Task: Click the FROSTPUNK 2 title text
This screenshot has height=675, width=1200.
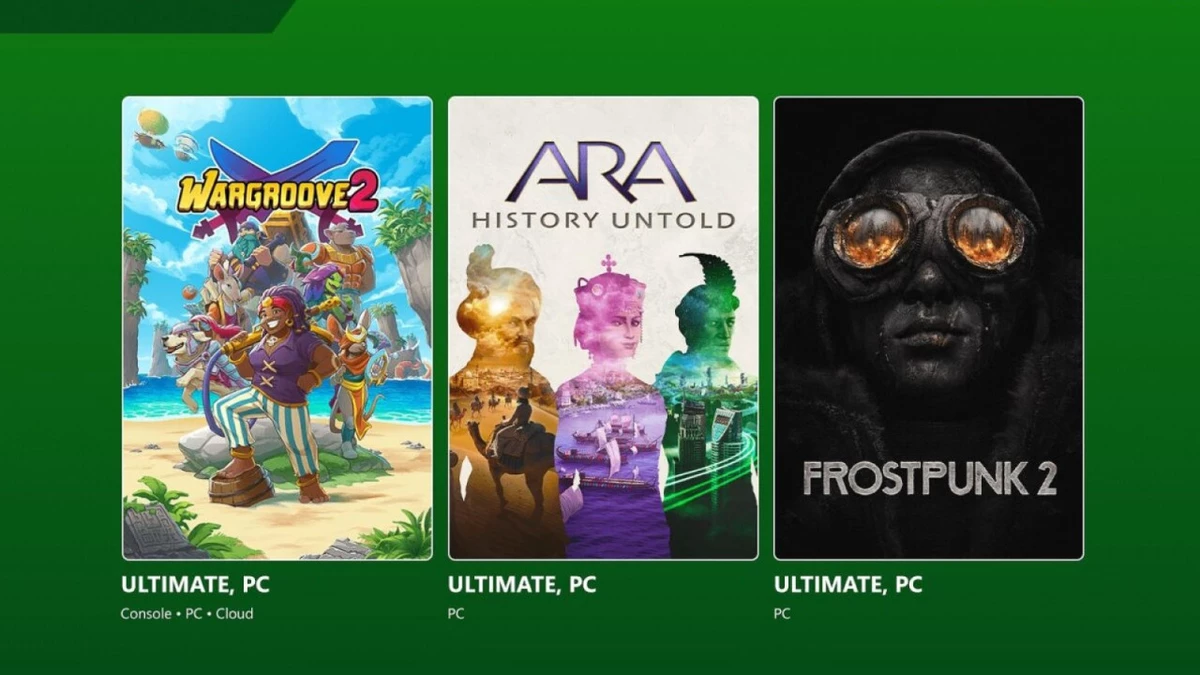Action: click(929, 478)
